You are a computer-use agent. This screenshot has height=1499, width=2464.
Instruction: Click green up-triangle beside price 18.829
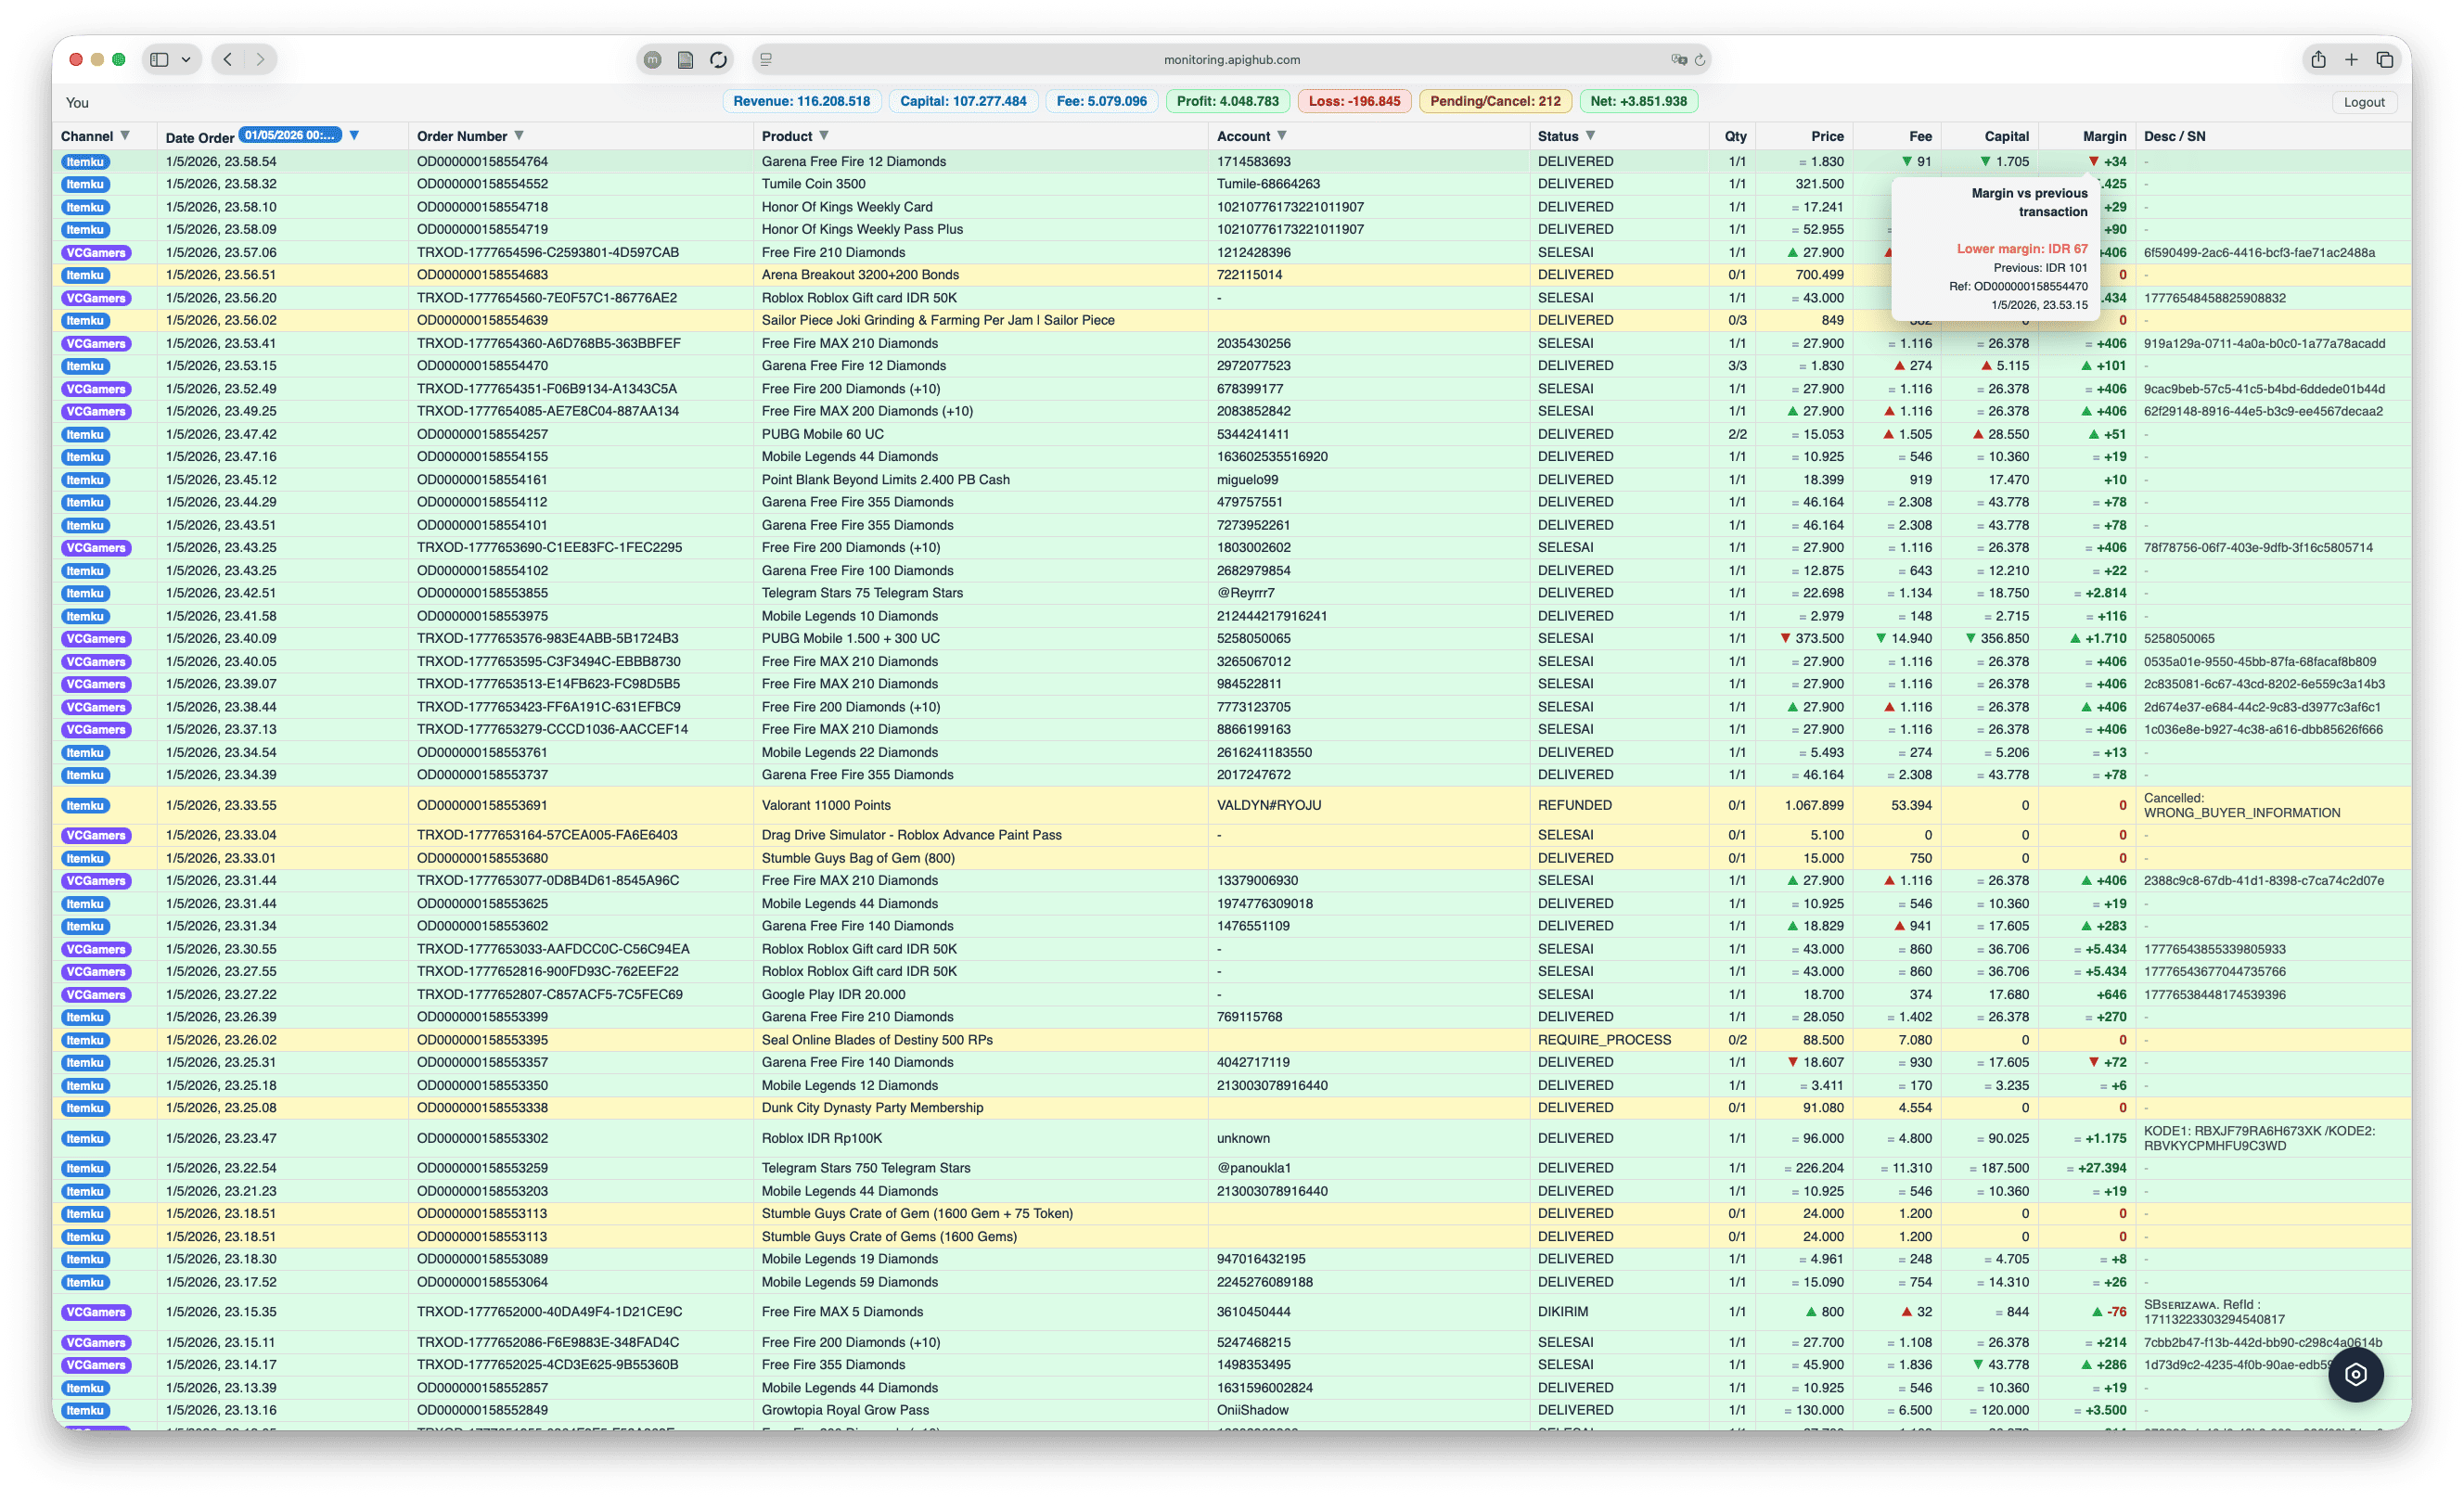click(x=1793, y=926)
